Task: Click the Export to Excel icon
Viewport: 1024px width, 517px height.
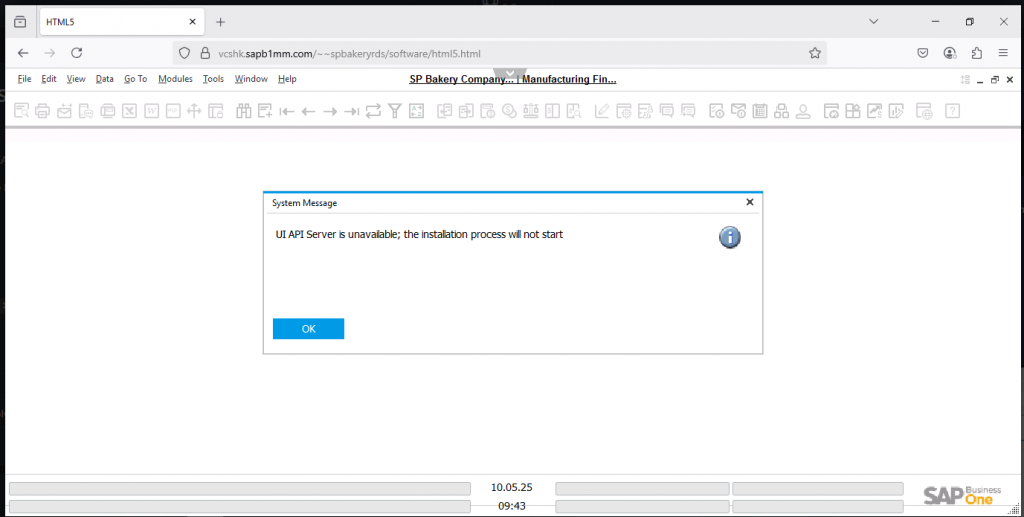Action: [x=129, y=112]
